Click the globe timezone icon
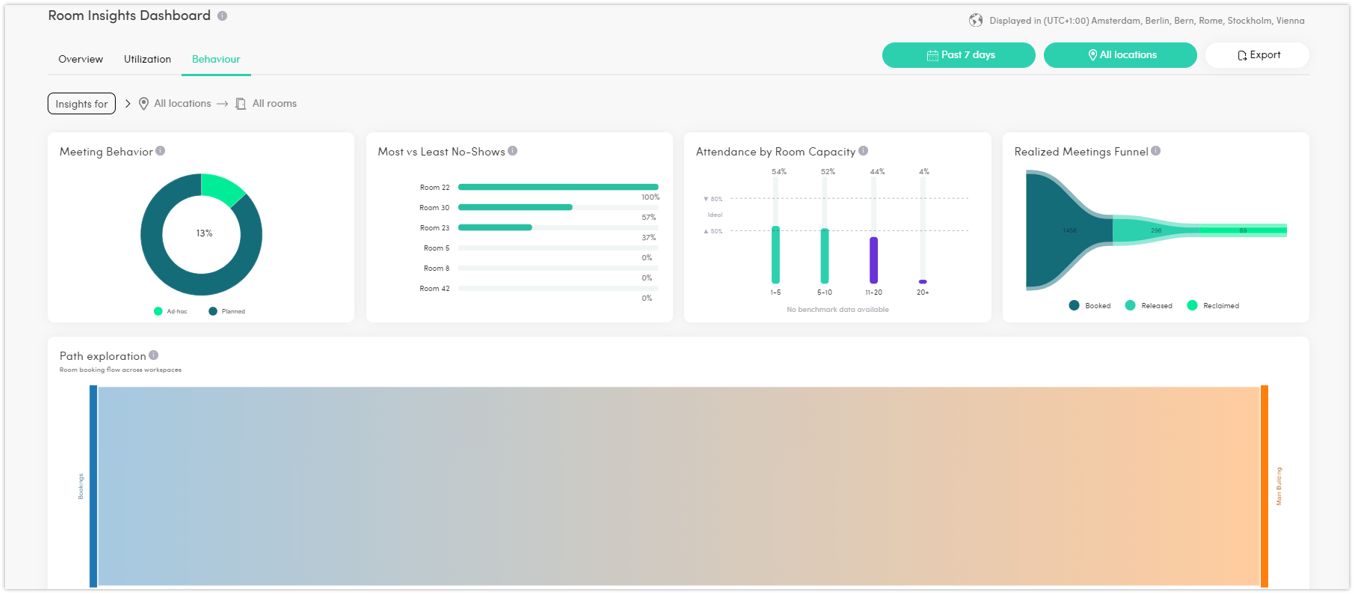Screen dimensions: 1354x594 (x=977, y=19)
